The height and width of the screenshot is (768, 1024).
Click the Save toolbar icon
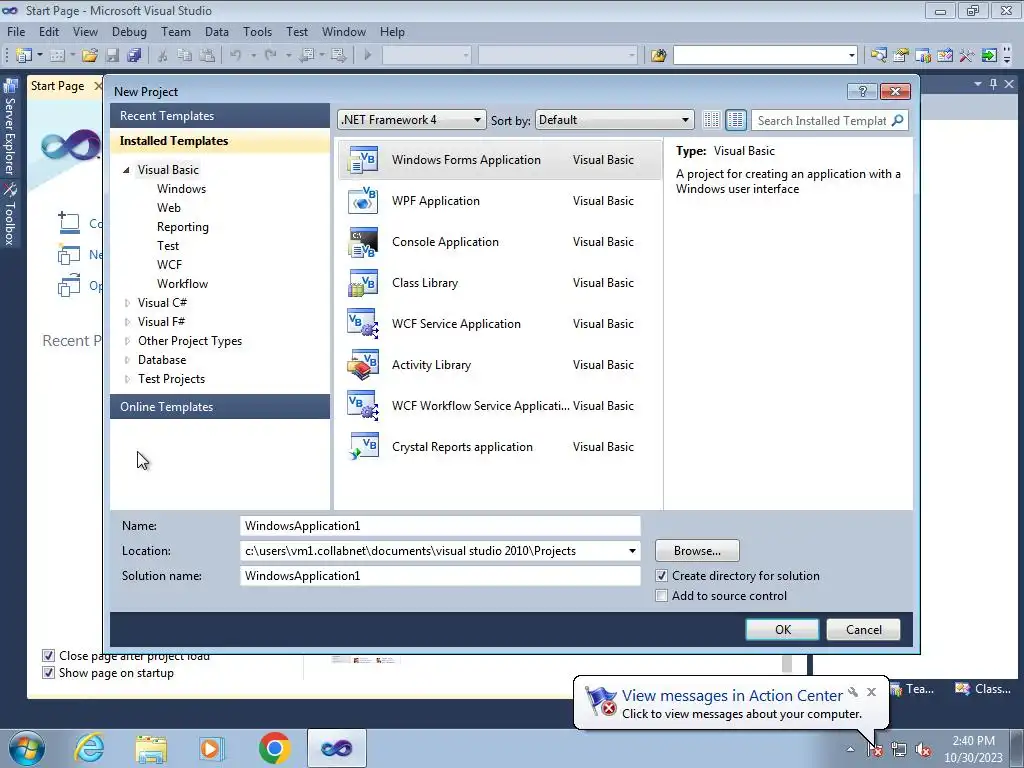(x=112, y=56)
